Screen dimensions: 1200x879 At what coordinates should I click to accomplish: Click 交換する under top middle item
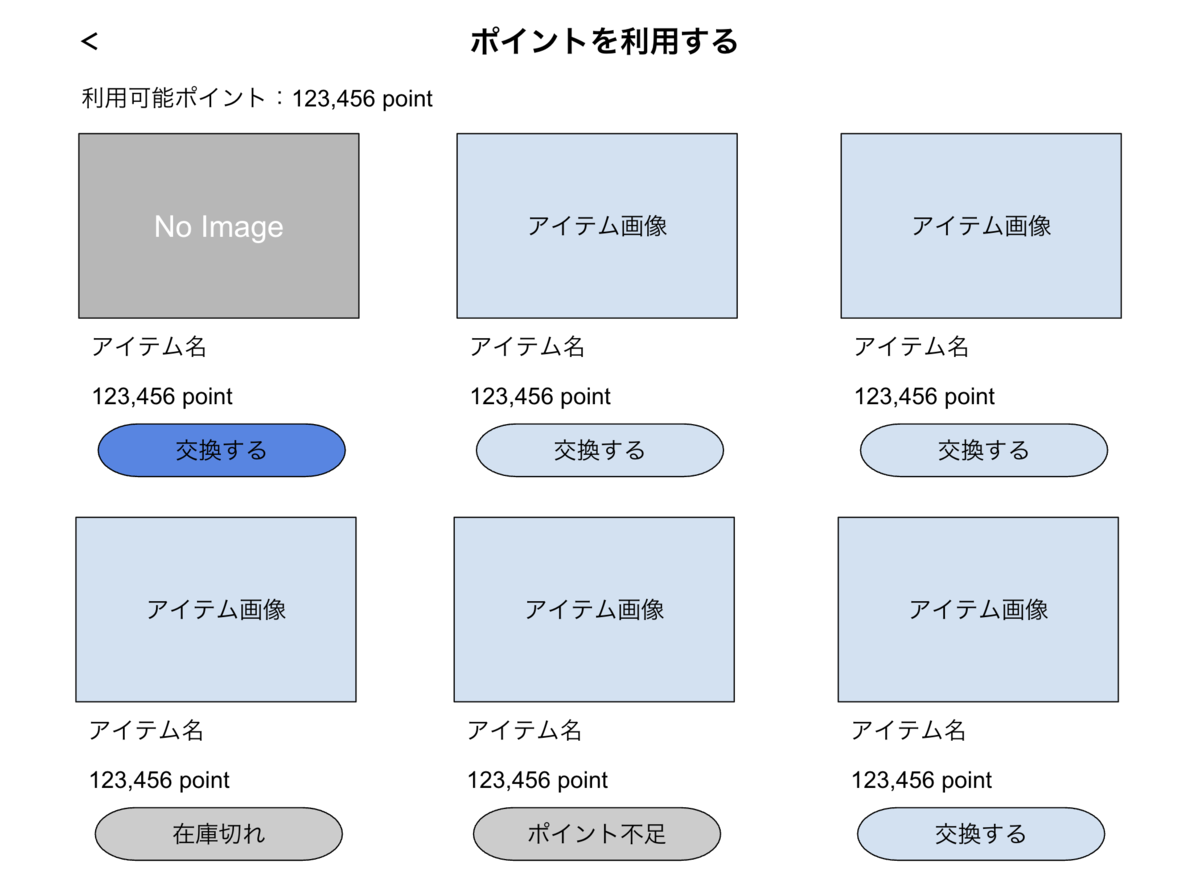[x=599, y=450]
